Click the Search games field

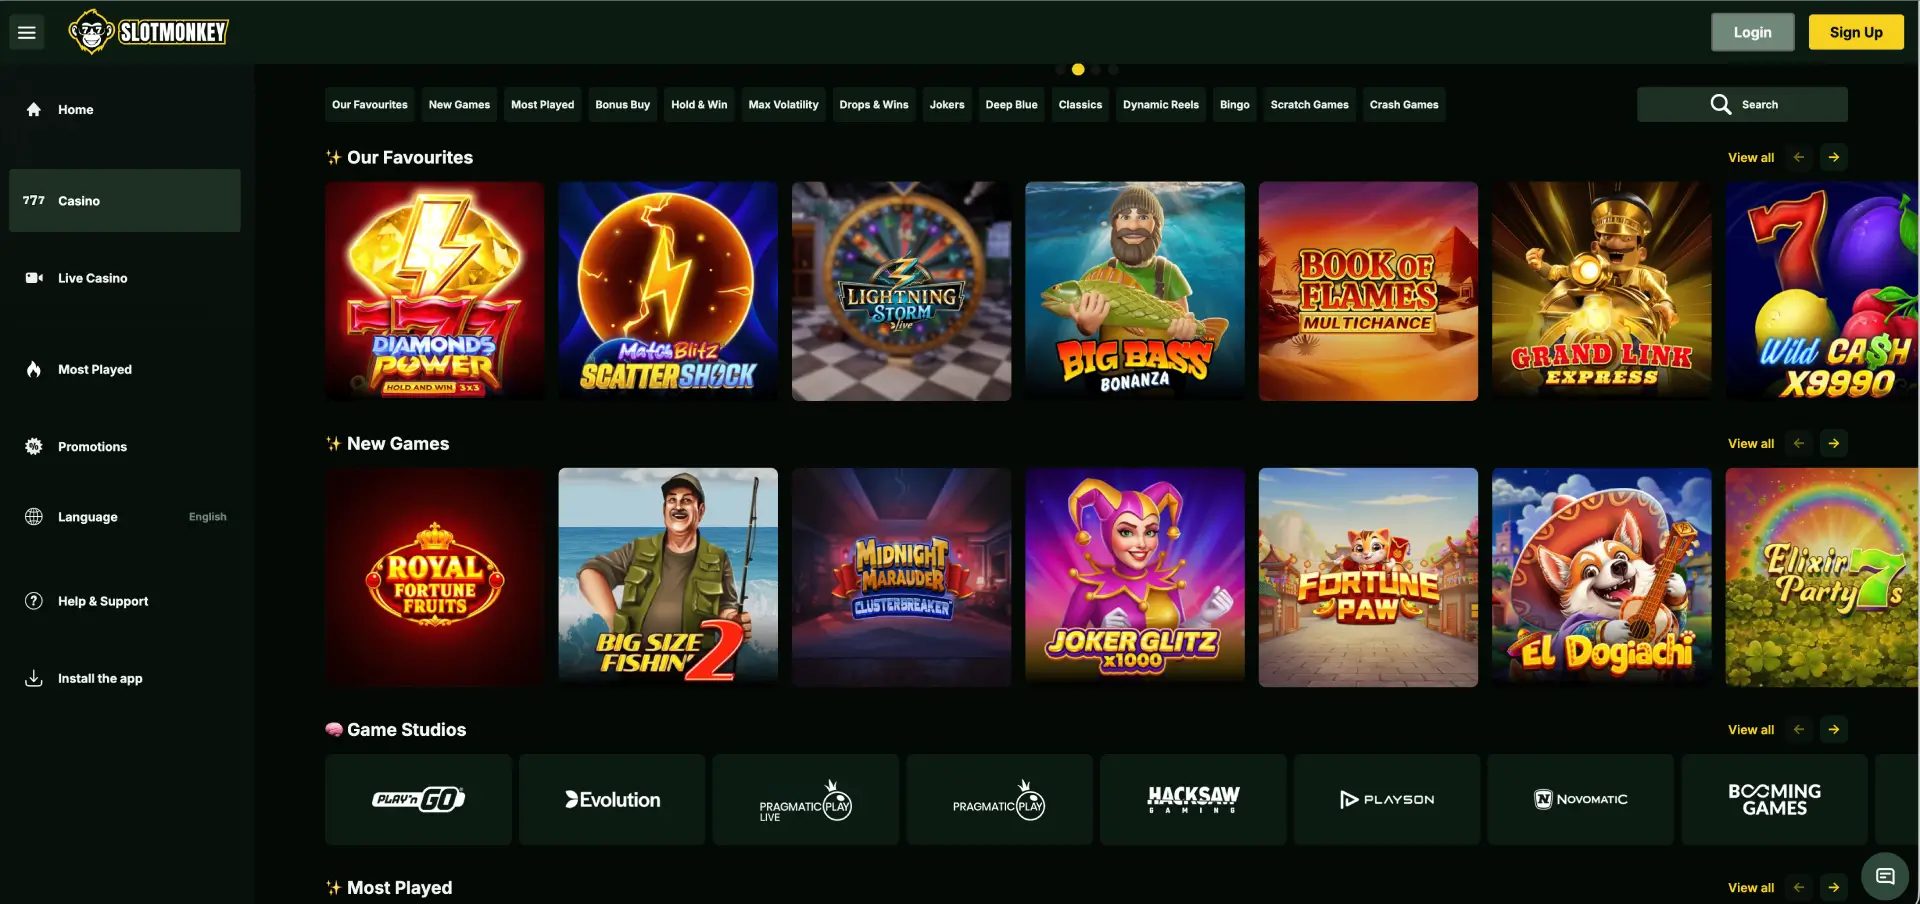[x=1742, y=105]
